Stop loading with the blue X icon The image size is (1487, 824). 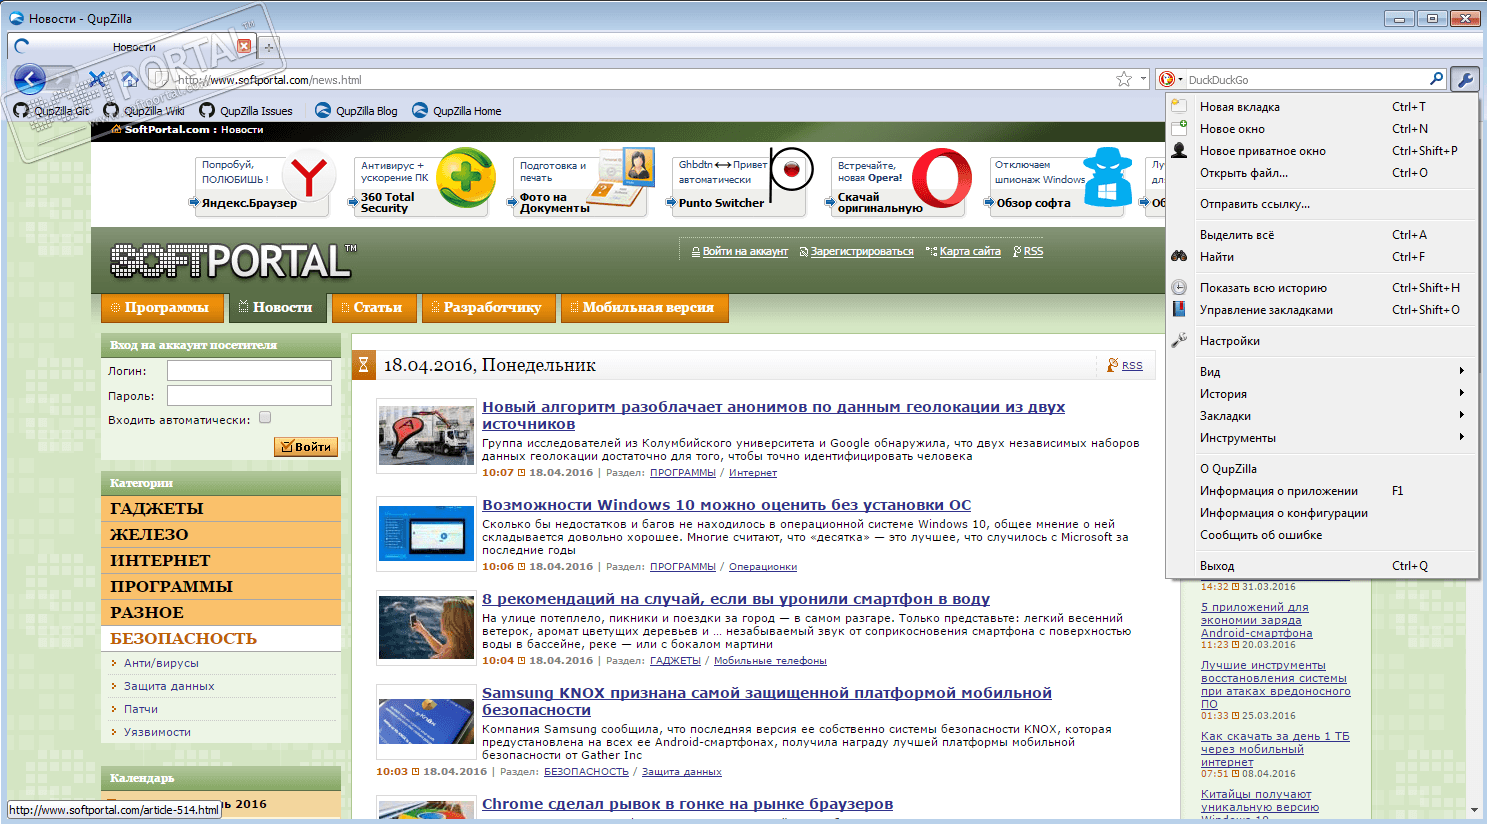click(x=97, y=79)
